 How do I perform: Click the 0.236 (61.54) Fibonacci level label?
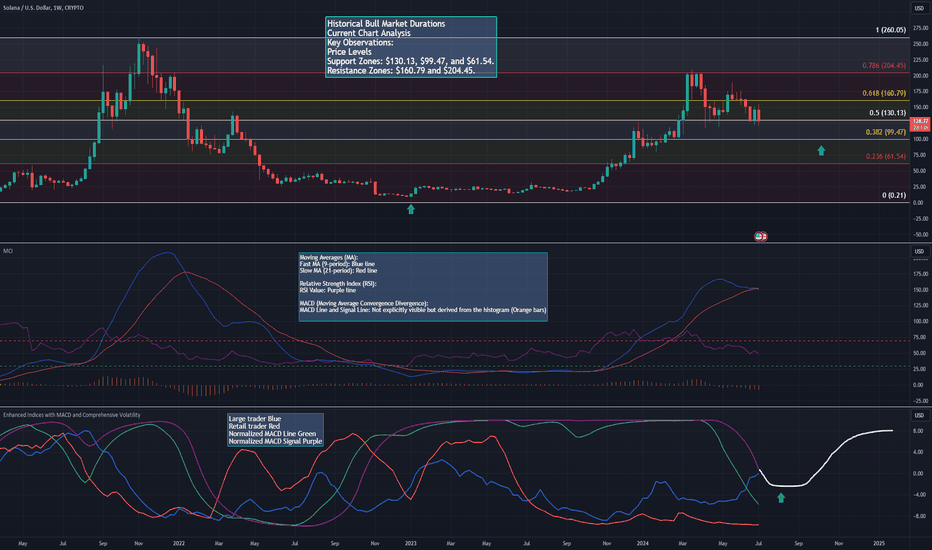(x=886, y=156)
